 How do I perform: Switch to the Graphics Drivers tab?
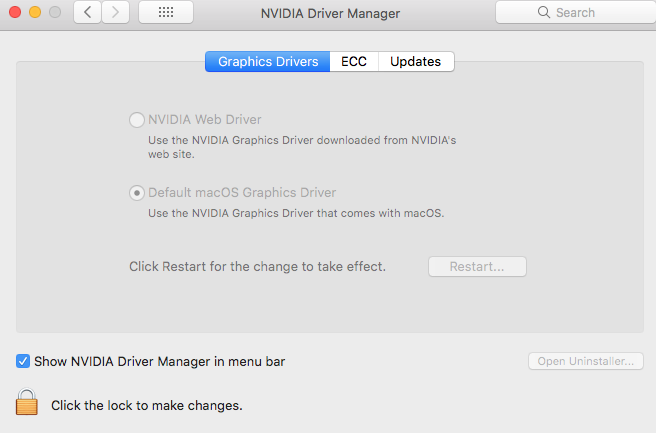pos(268,62)
